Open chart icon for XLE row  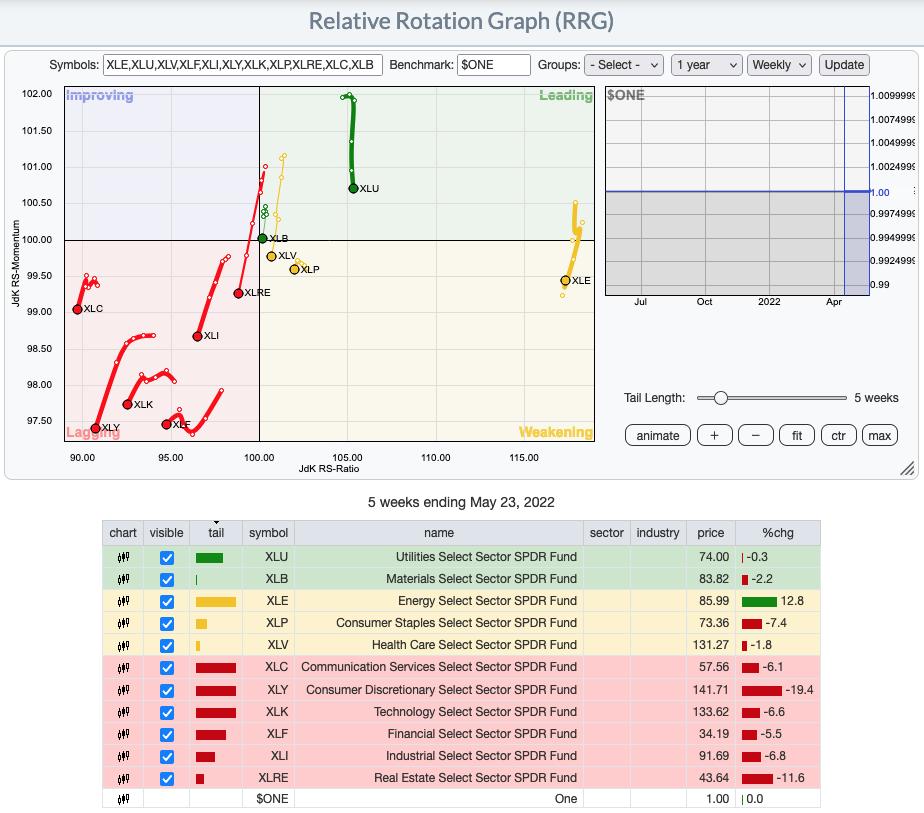[x=123, y=602]
